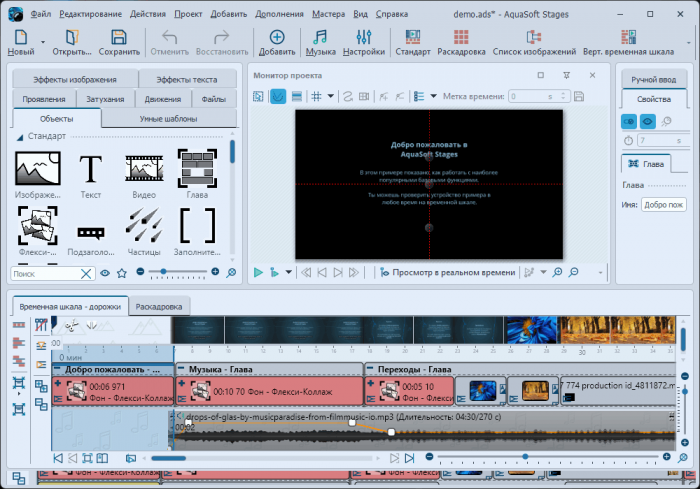Switch to the Раскадровка tab
The width and height of the screenshot is (700, 489).
click(x=159, y=304)
